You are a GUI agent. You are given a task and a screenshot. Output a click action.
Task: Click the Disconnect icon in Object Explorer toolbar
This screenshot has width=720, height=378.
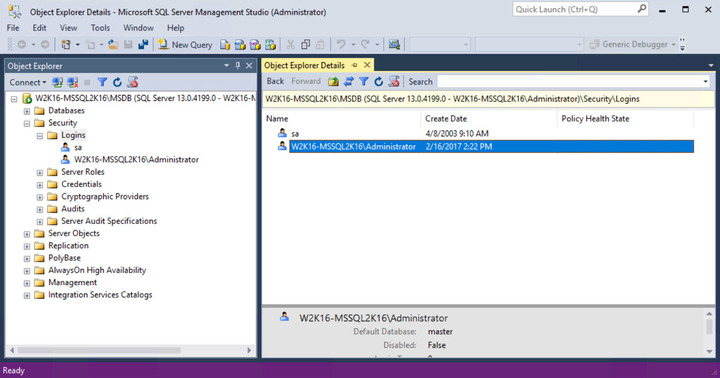click(x=73, y=82)
